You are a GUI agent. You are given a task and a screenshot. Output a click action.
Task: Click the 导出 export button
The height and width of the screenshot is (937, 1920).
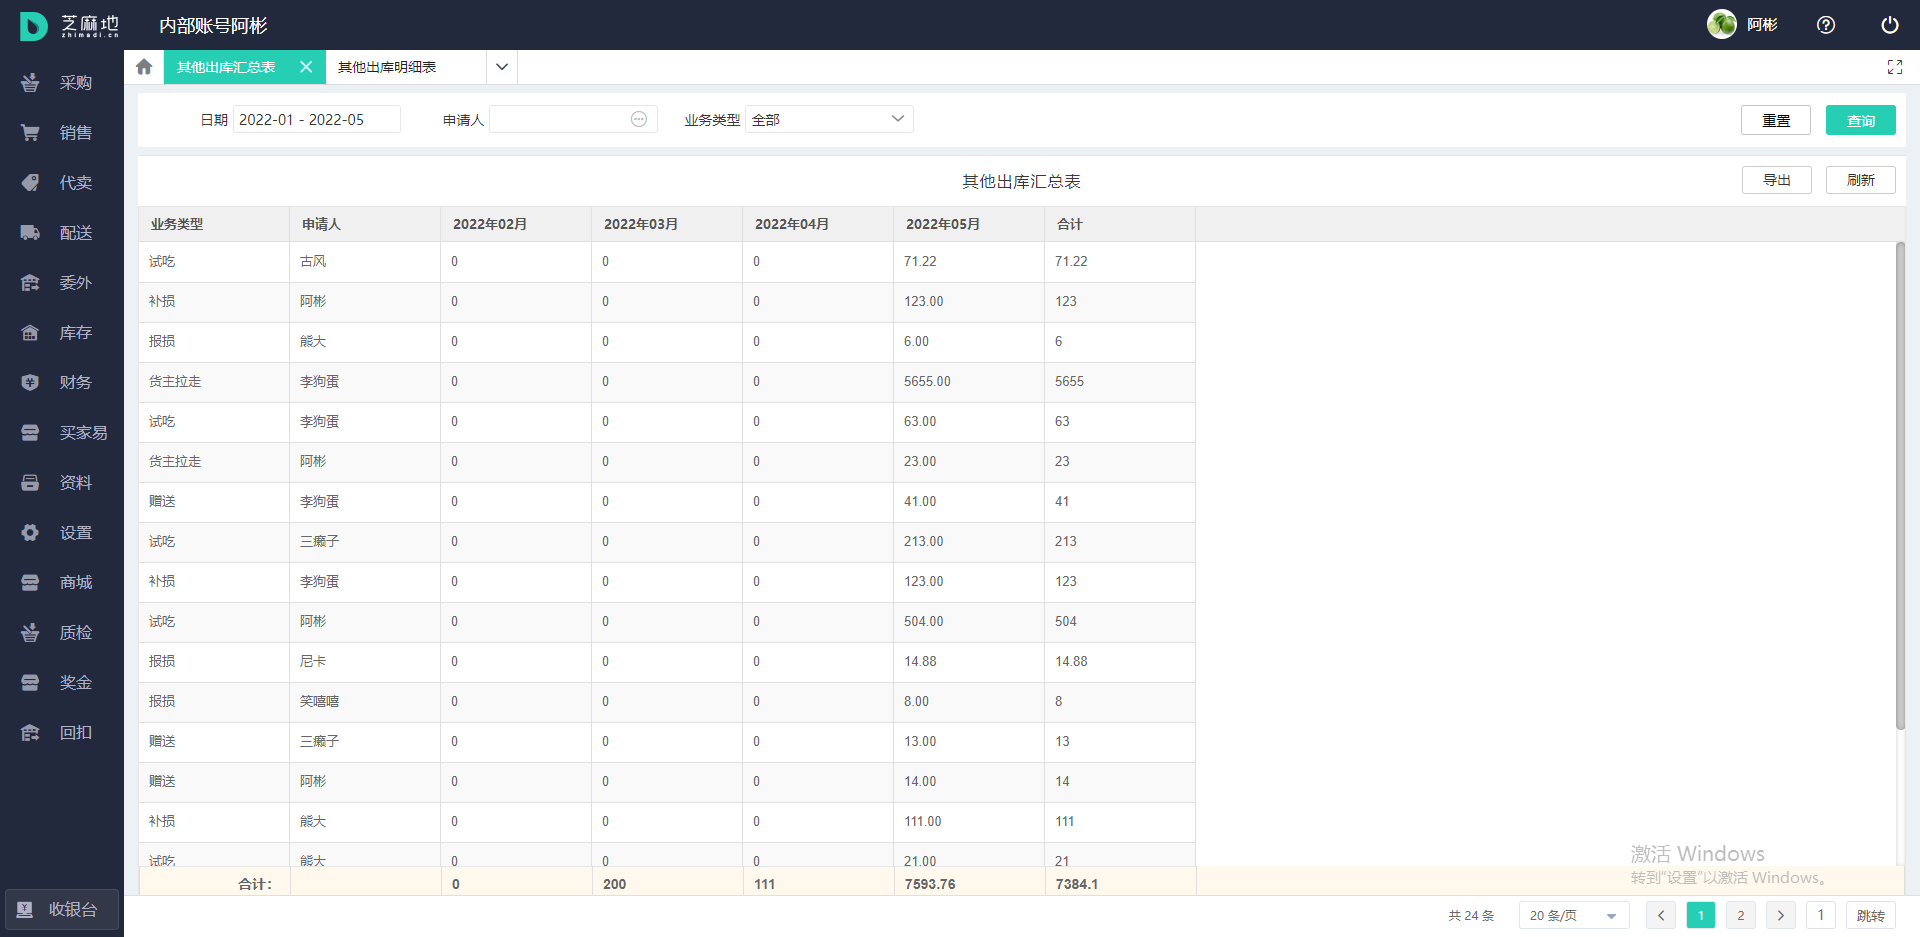1777,180
